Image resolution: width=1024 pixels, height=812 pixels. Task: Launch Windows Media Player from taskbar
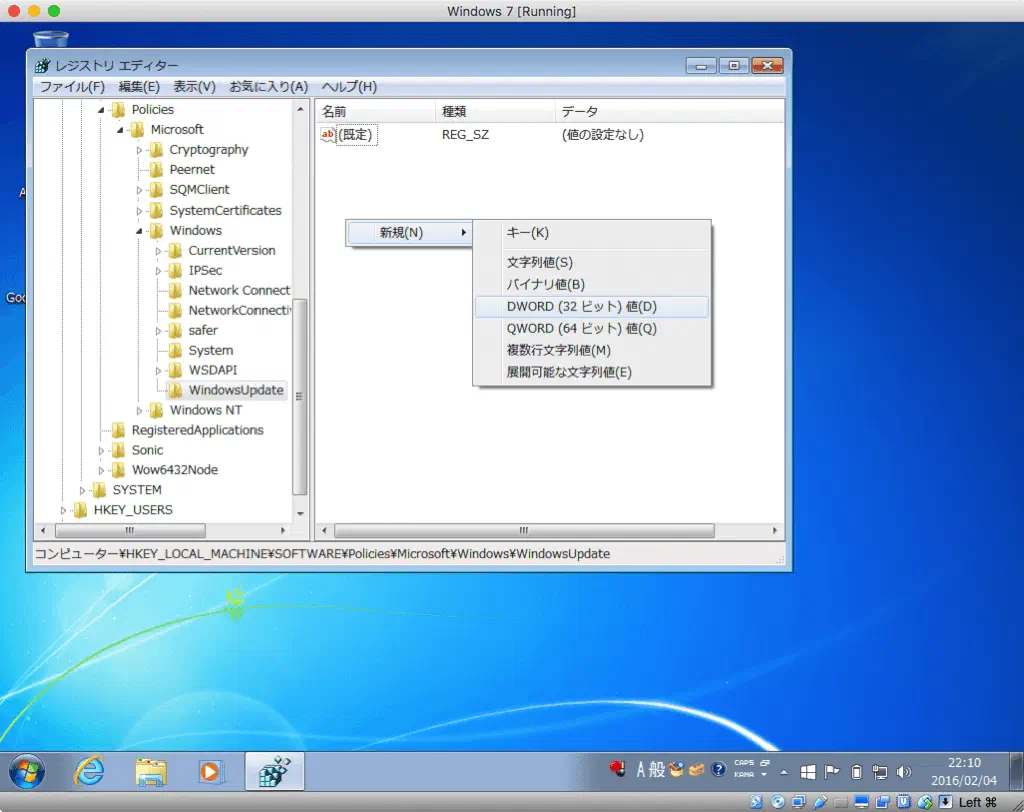pyautogui.click(x=210, y=771)
